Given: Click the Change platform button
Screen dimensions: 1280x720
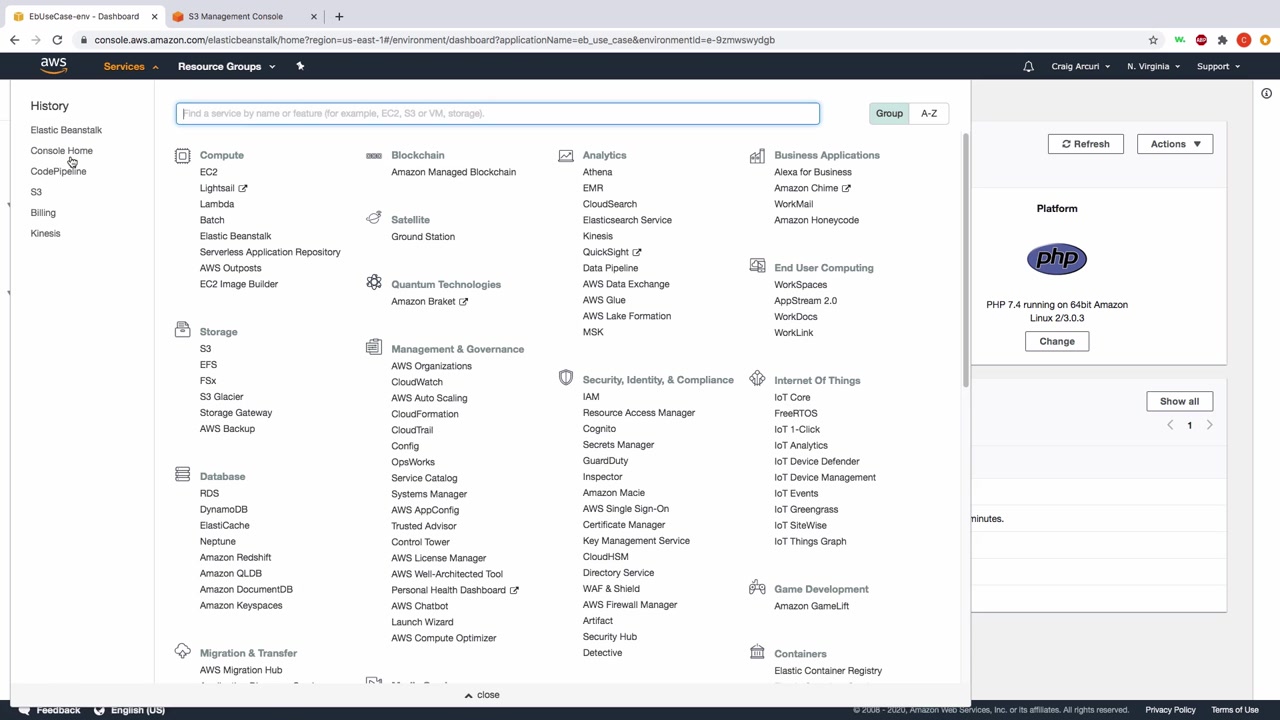Looking at the screenshot, I should point(1057,341).
